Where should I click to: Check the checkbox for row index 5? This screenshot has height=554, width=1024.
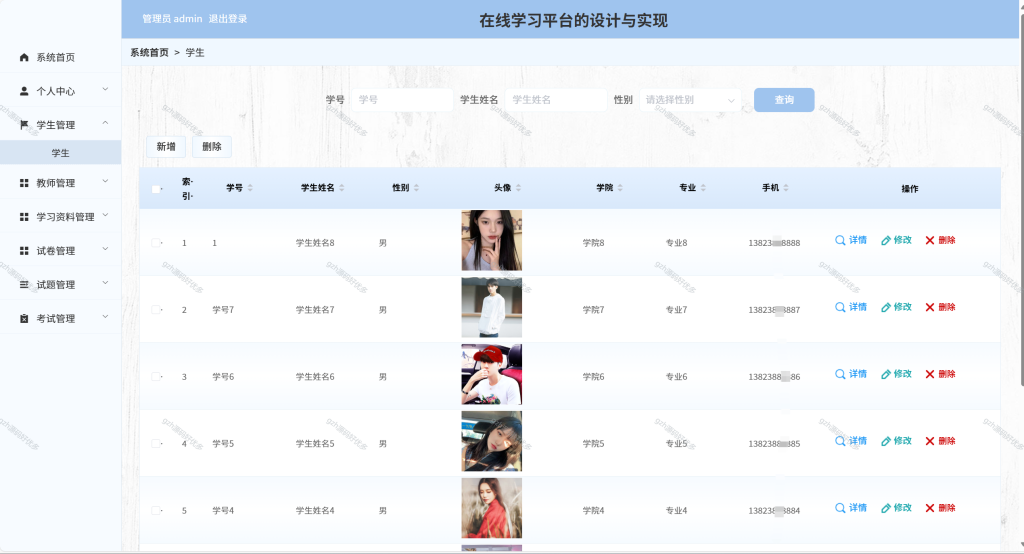tap(156, 511)
